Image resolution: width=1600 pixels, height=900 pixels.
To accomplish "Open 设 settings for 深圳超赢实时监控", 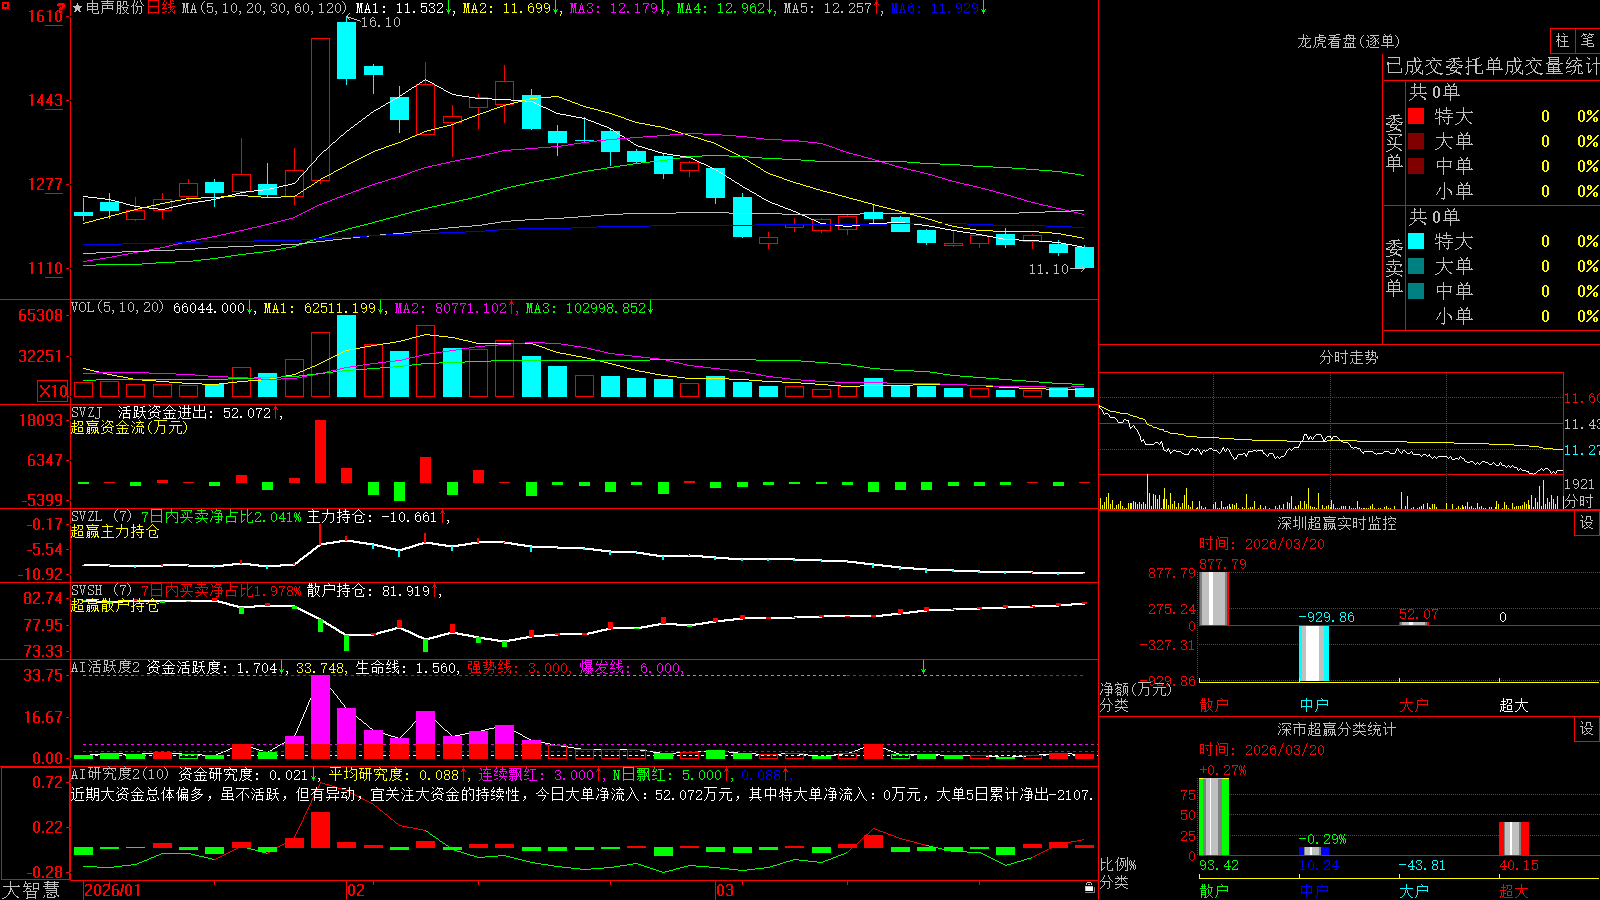I will click(x=1587, y=523).
